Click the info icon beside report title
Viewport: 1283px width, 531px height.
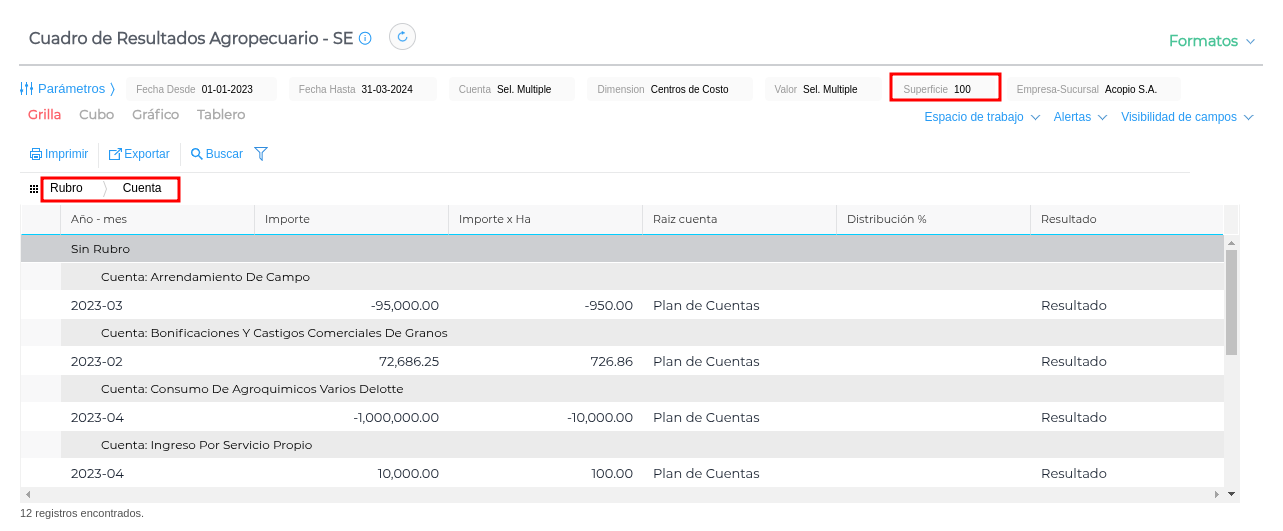[365, 39]
